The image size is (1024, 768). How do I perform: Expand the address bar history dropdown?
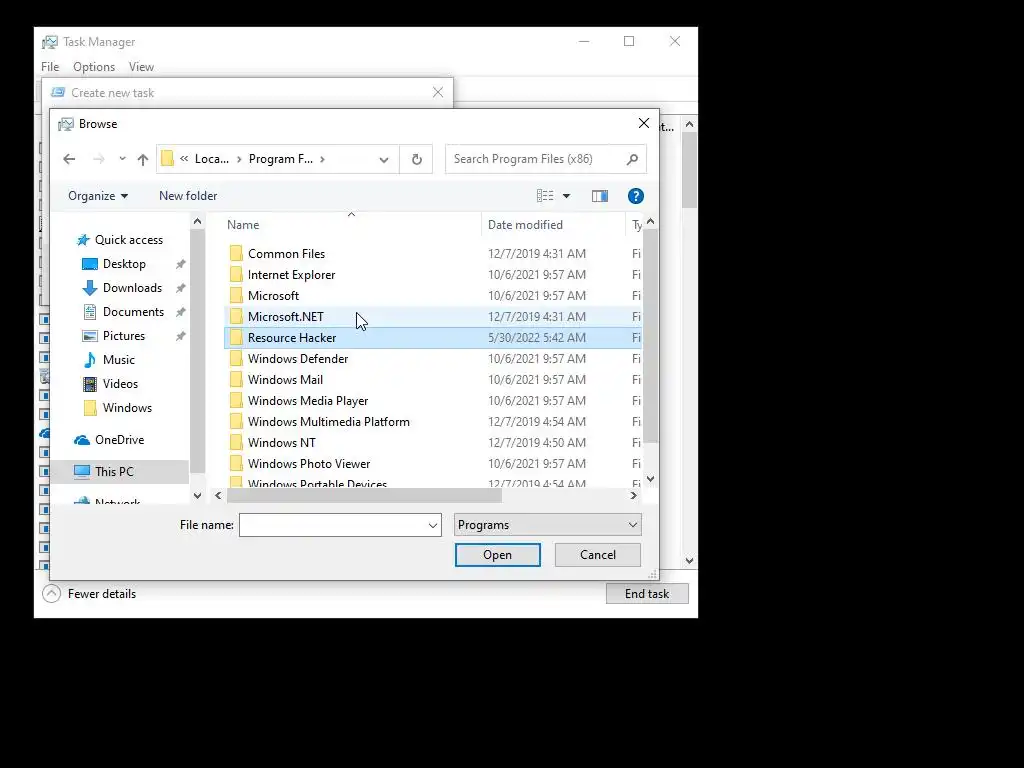pos(384,159)
